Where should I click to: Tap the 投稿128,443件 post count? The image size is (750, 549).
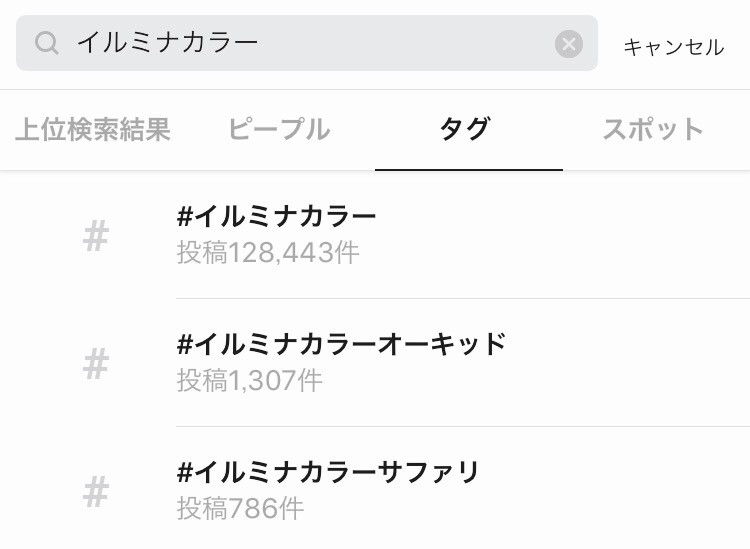tap(268, 253)
